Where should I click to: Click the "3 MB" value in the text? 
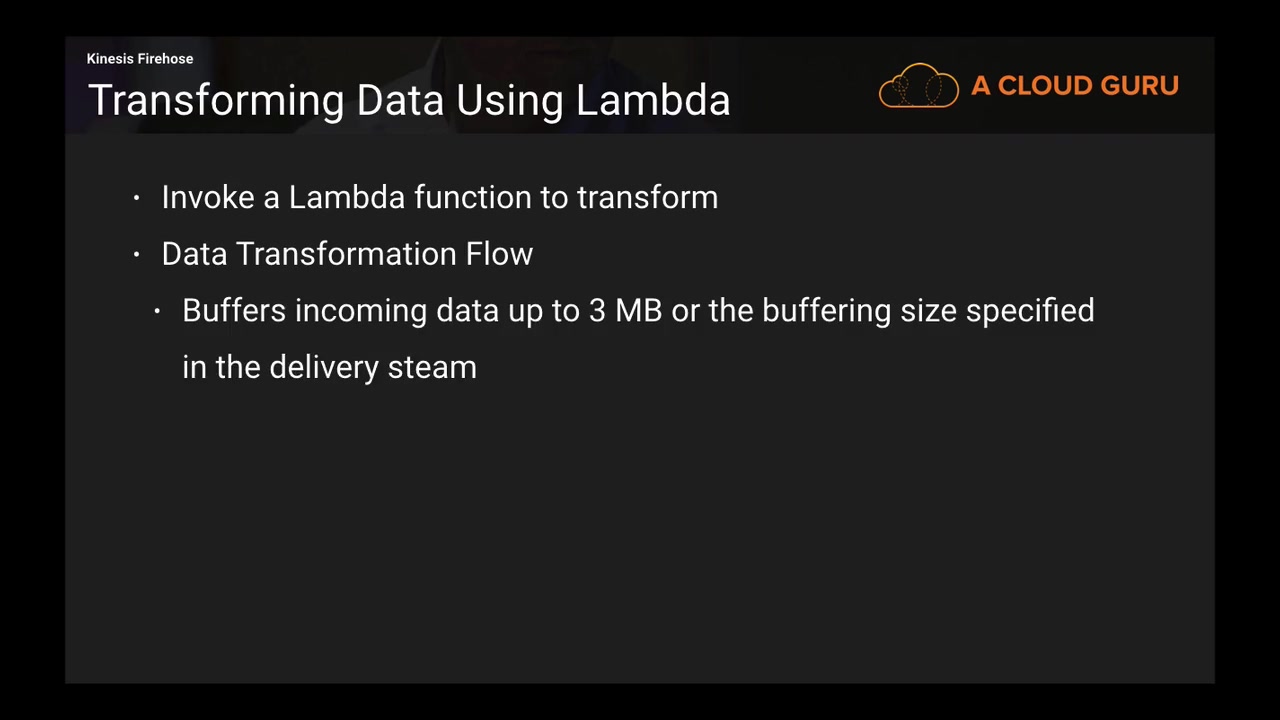click(x=625, y=311)
